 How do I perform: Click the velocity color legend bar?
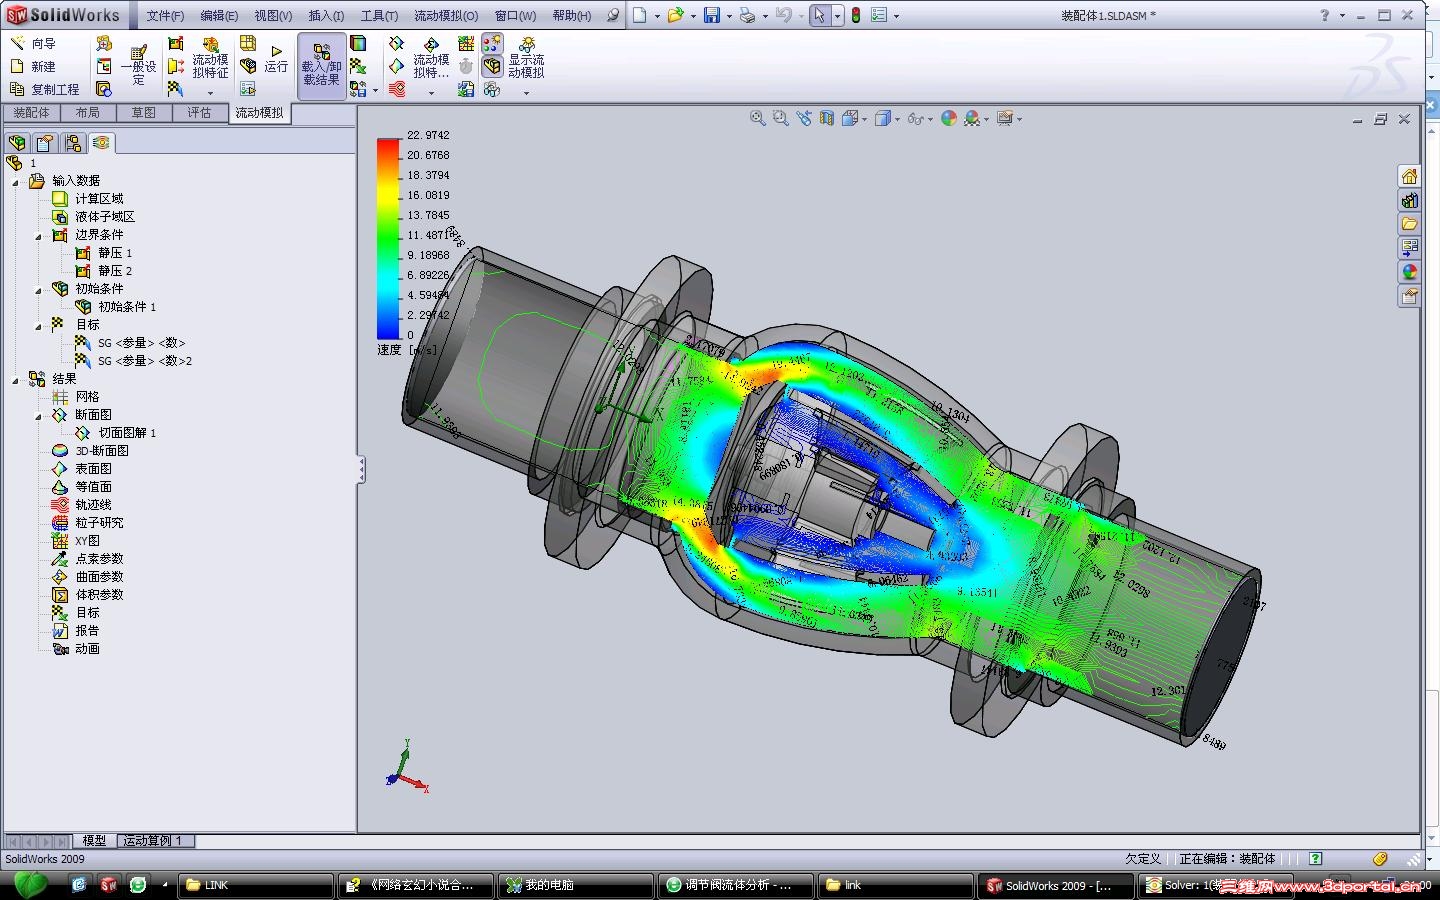[x=388, y=238]
